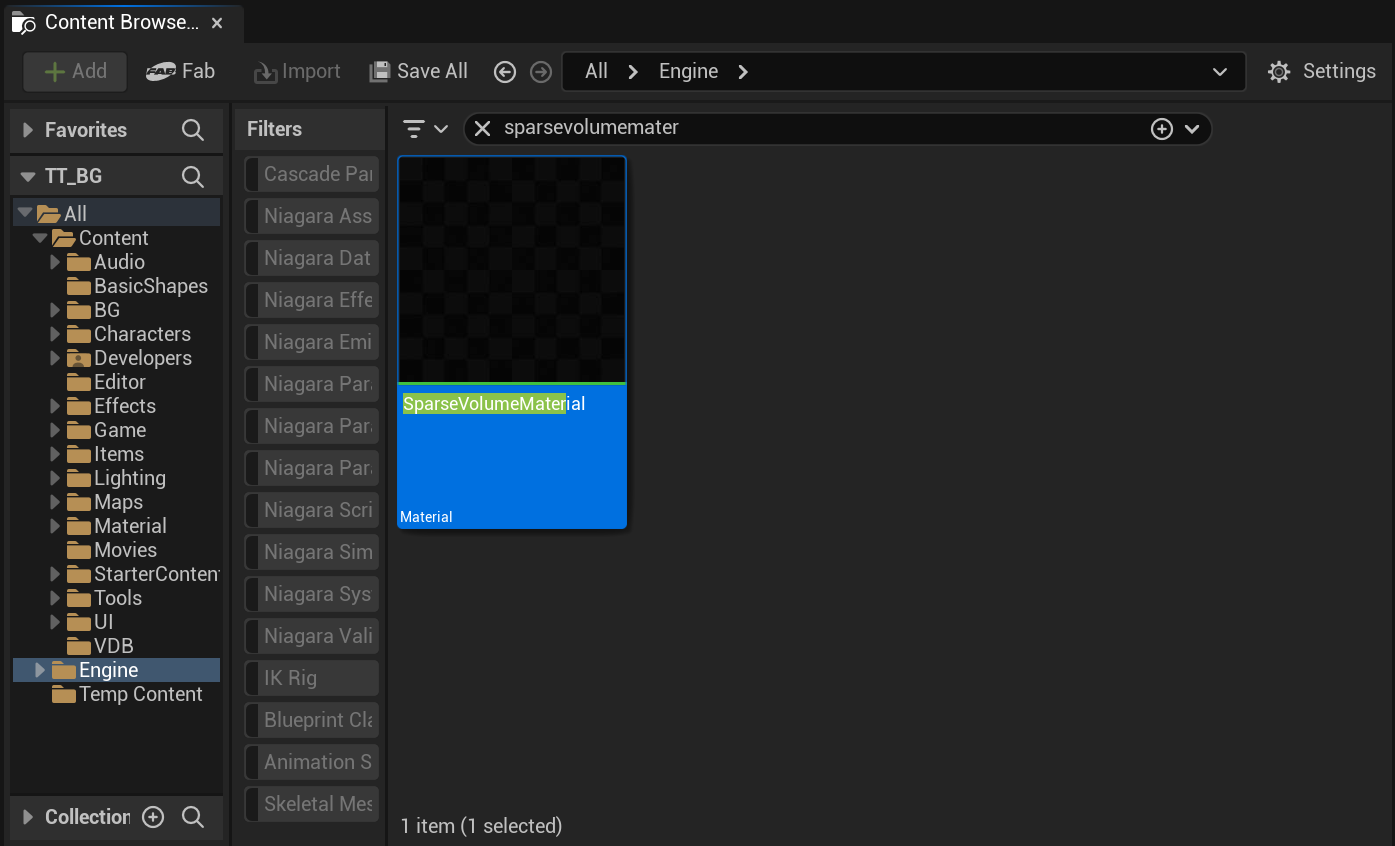Screen dimensions: 1395x846
Task: Open the path history dropdown arrow
Action: pyautogui.click(x=1219, y=72)
